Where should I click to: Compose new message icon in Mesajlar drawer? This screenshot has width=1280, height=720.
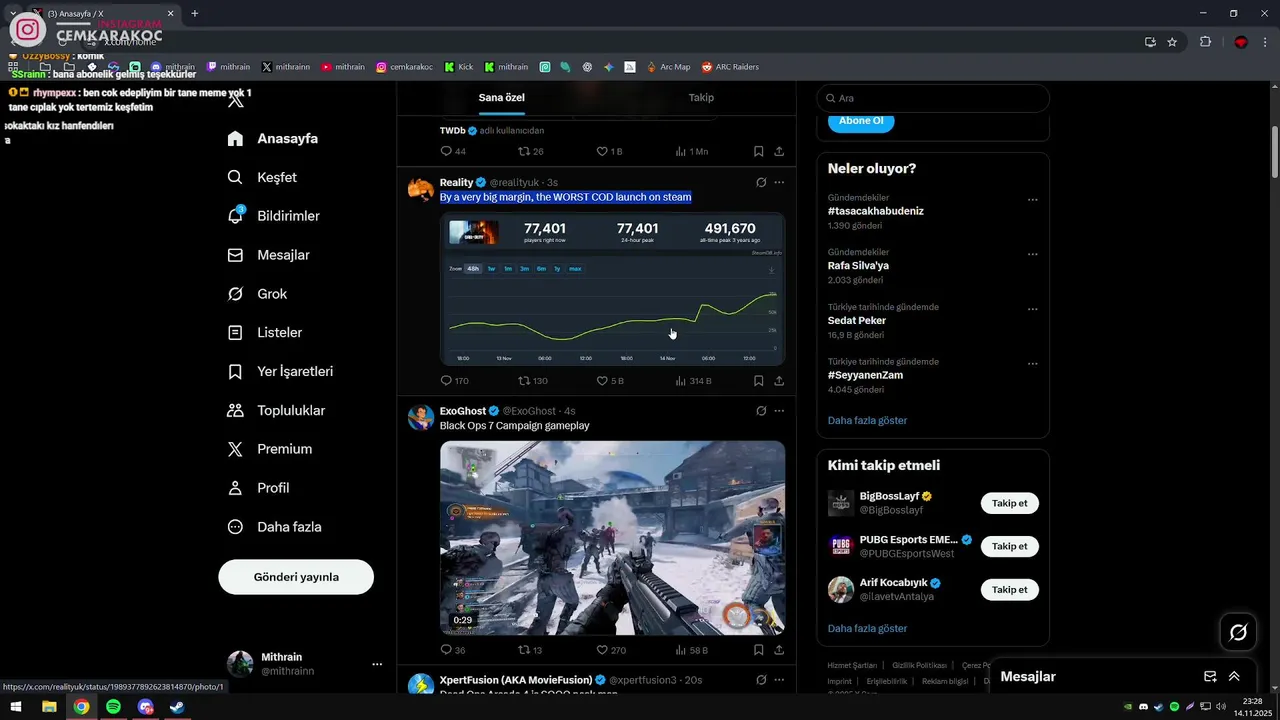pyautogui.click(x=1210, y=677)
